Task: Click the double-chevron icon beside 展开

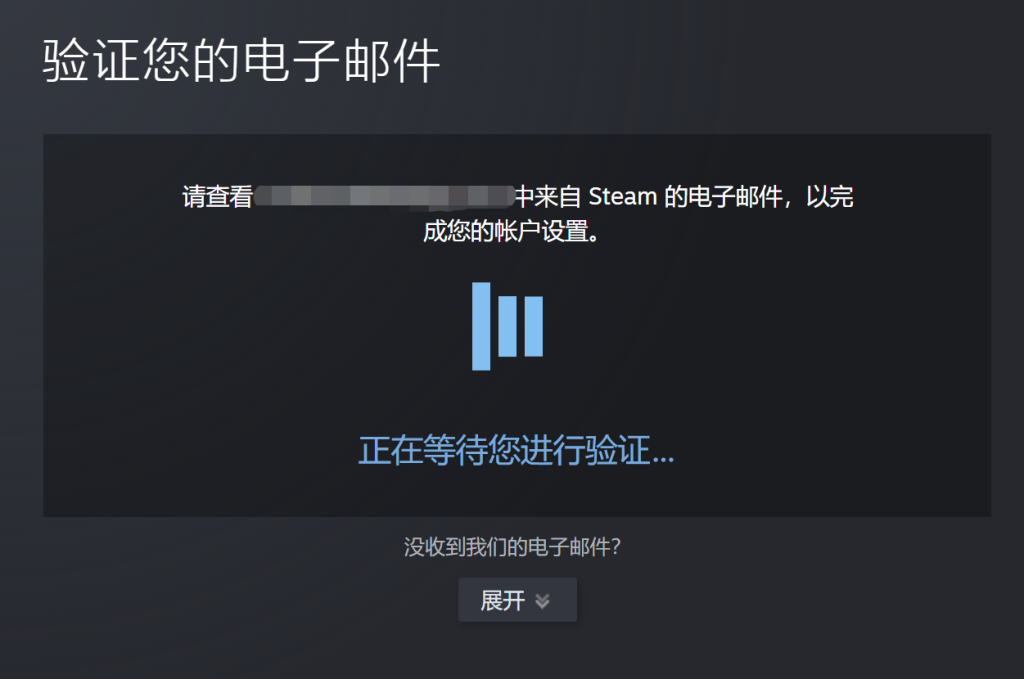Action: [x=542, y=601]
